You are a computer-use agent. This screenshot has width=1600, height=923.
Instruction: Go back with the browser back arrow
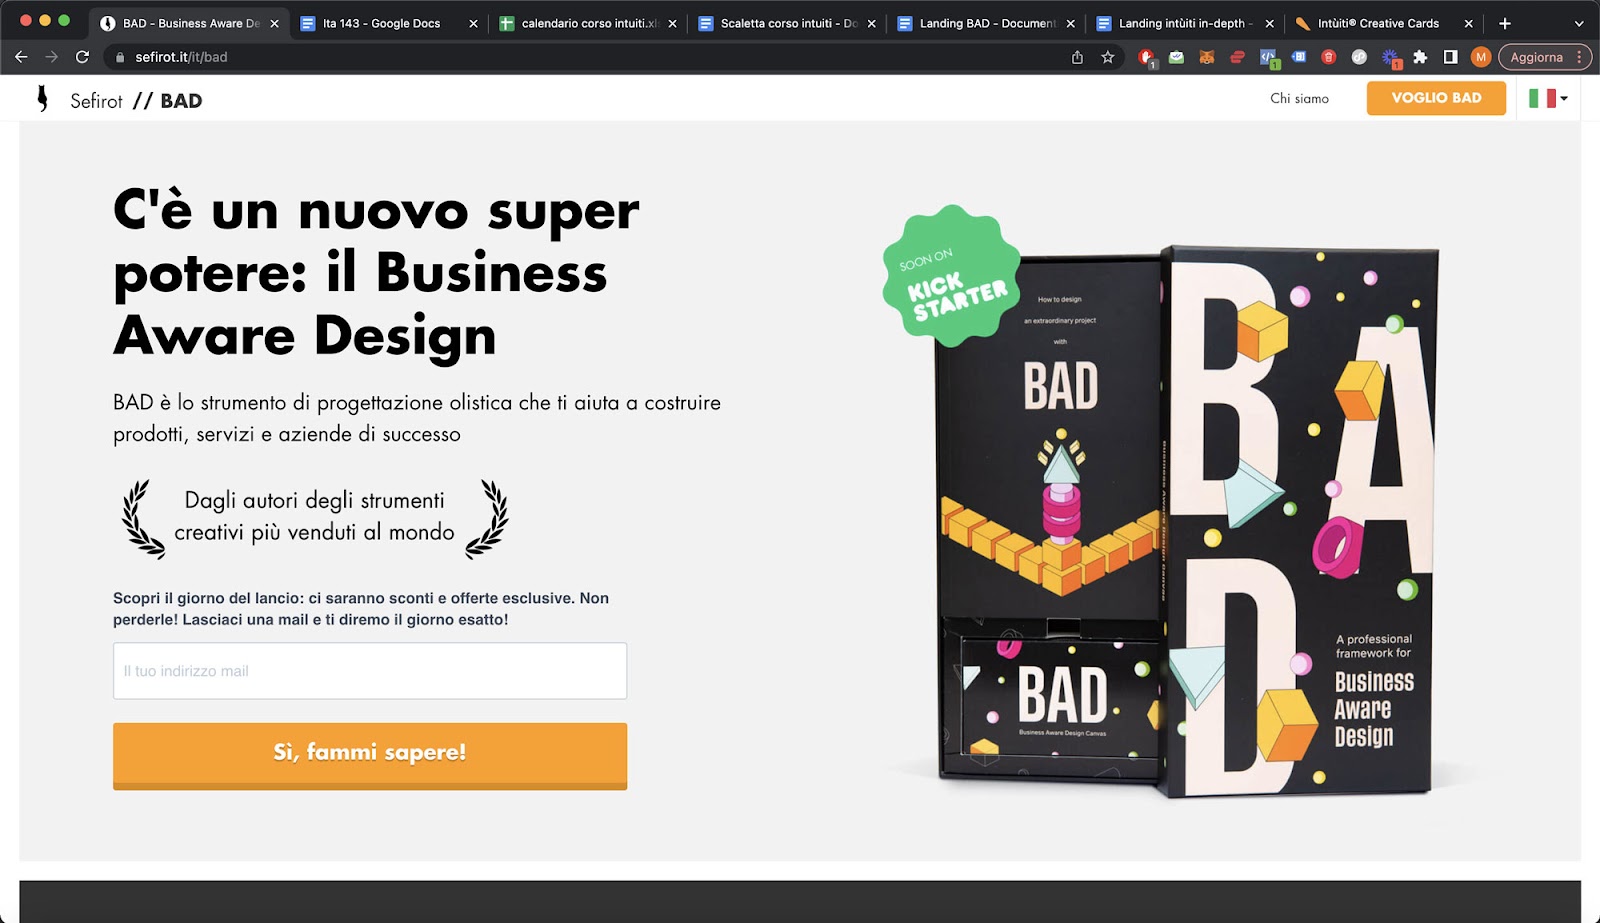[x=21, y=57]
